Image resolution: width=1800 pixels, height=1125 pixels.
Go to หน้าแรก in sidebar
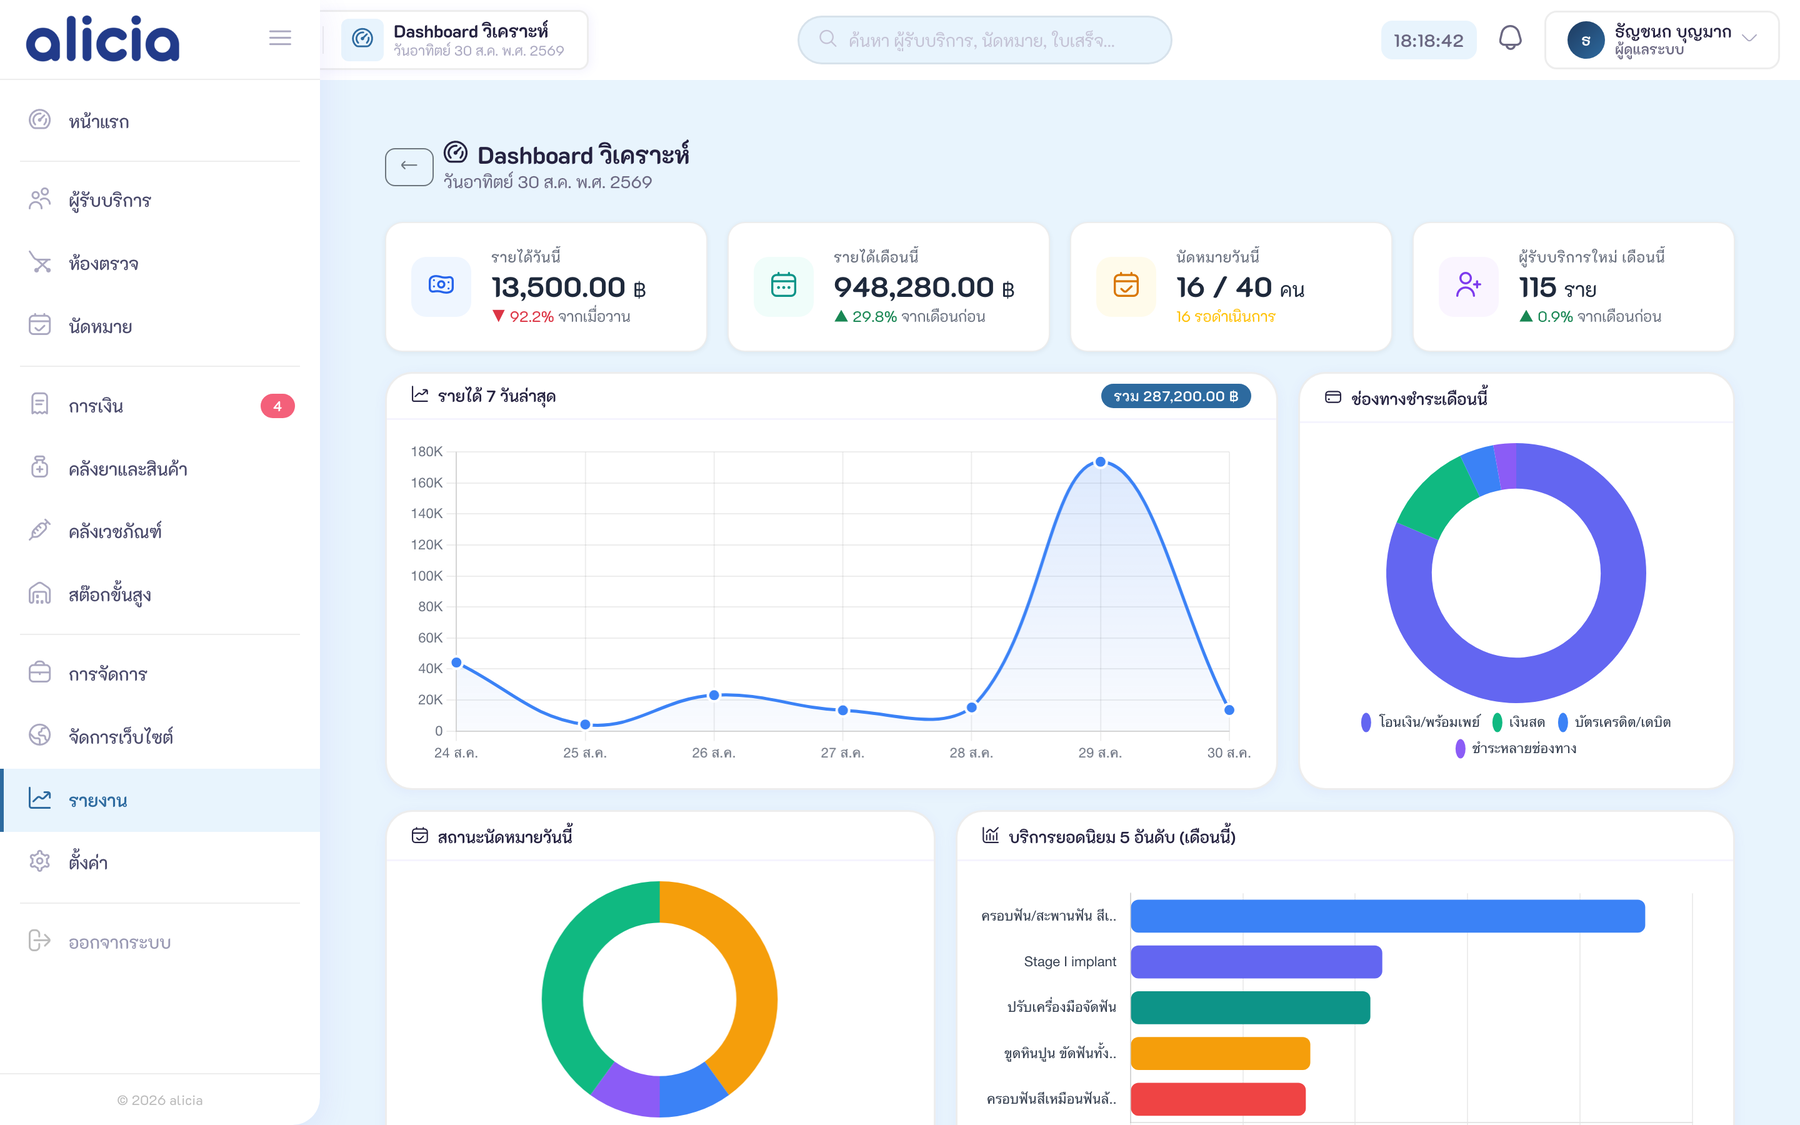tap(160, 121)
